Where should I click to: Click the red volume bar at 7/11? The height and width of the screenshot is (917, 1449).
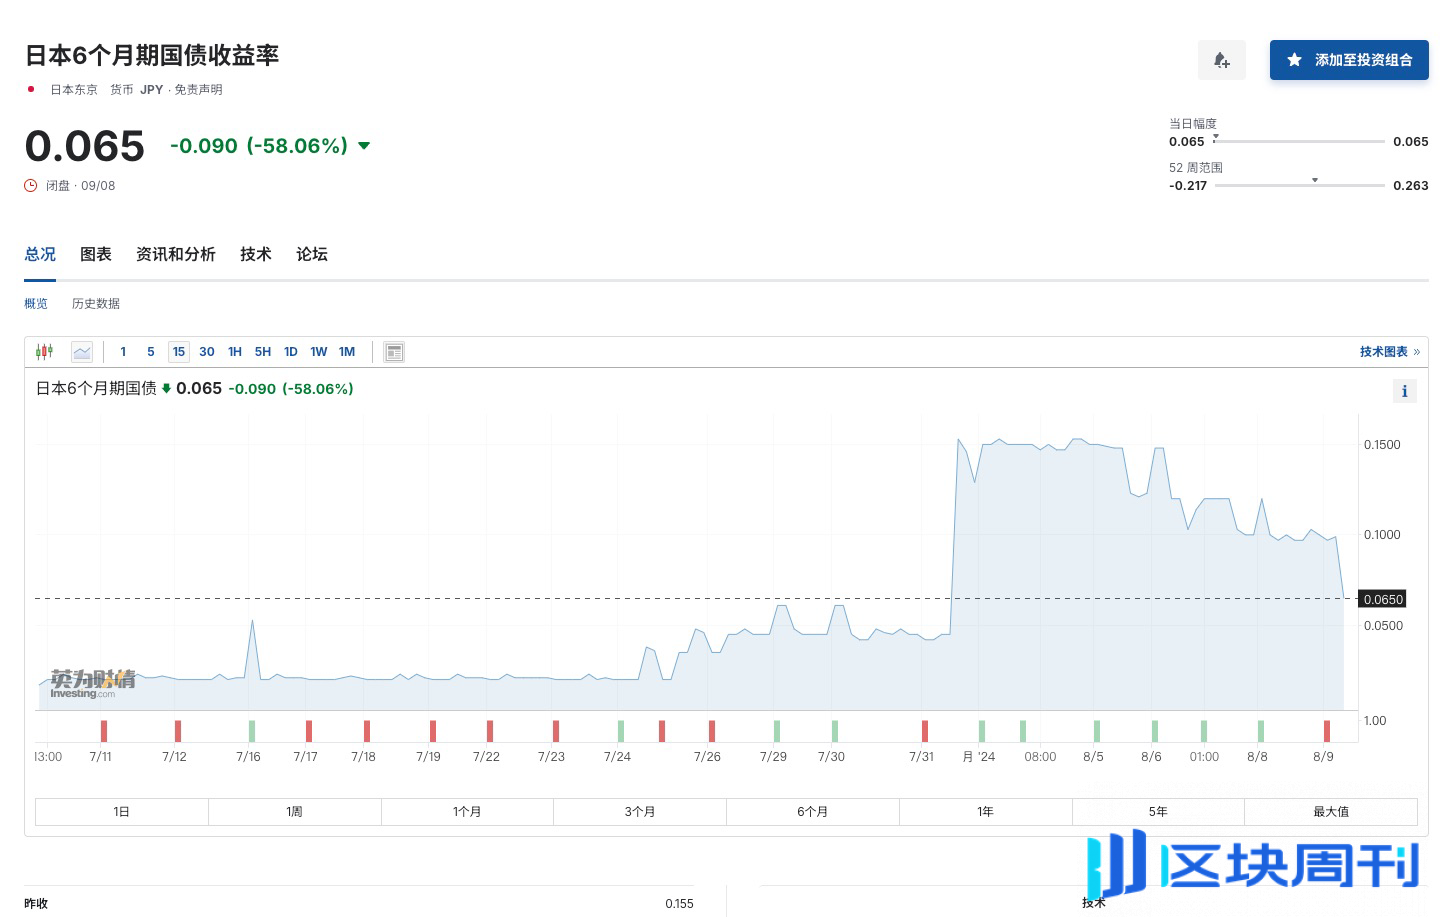pos(104,731)
